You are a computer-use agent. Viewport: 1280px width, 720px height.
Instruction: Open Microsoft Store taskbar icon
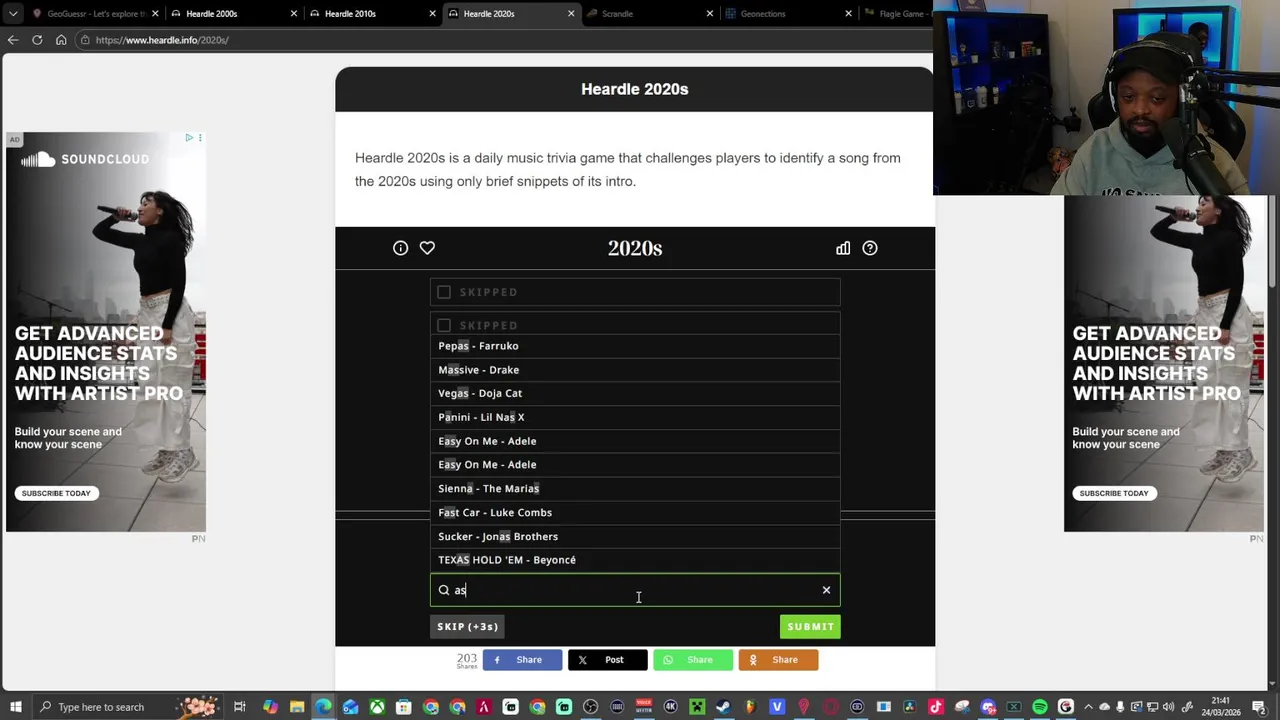tap(404, 707)
